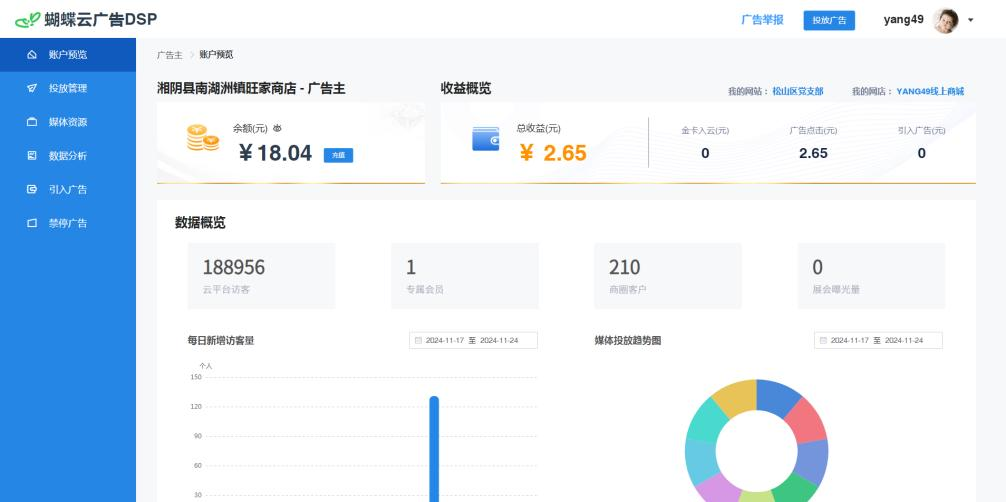The height and width of the screenshot is (502, 1006).
Task: Click the calendar icon in the 每日新增访客量 date picker
Action: tap(418, 340)
